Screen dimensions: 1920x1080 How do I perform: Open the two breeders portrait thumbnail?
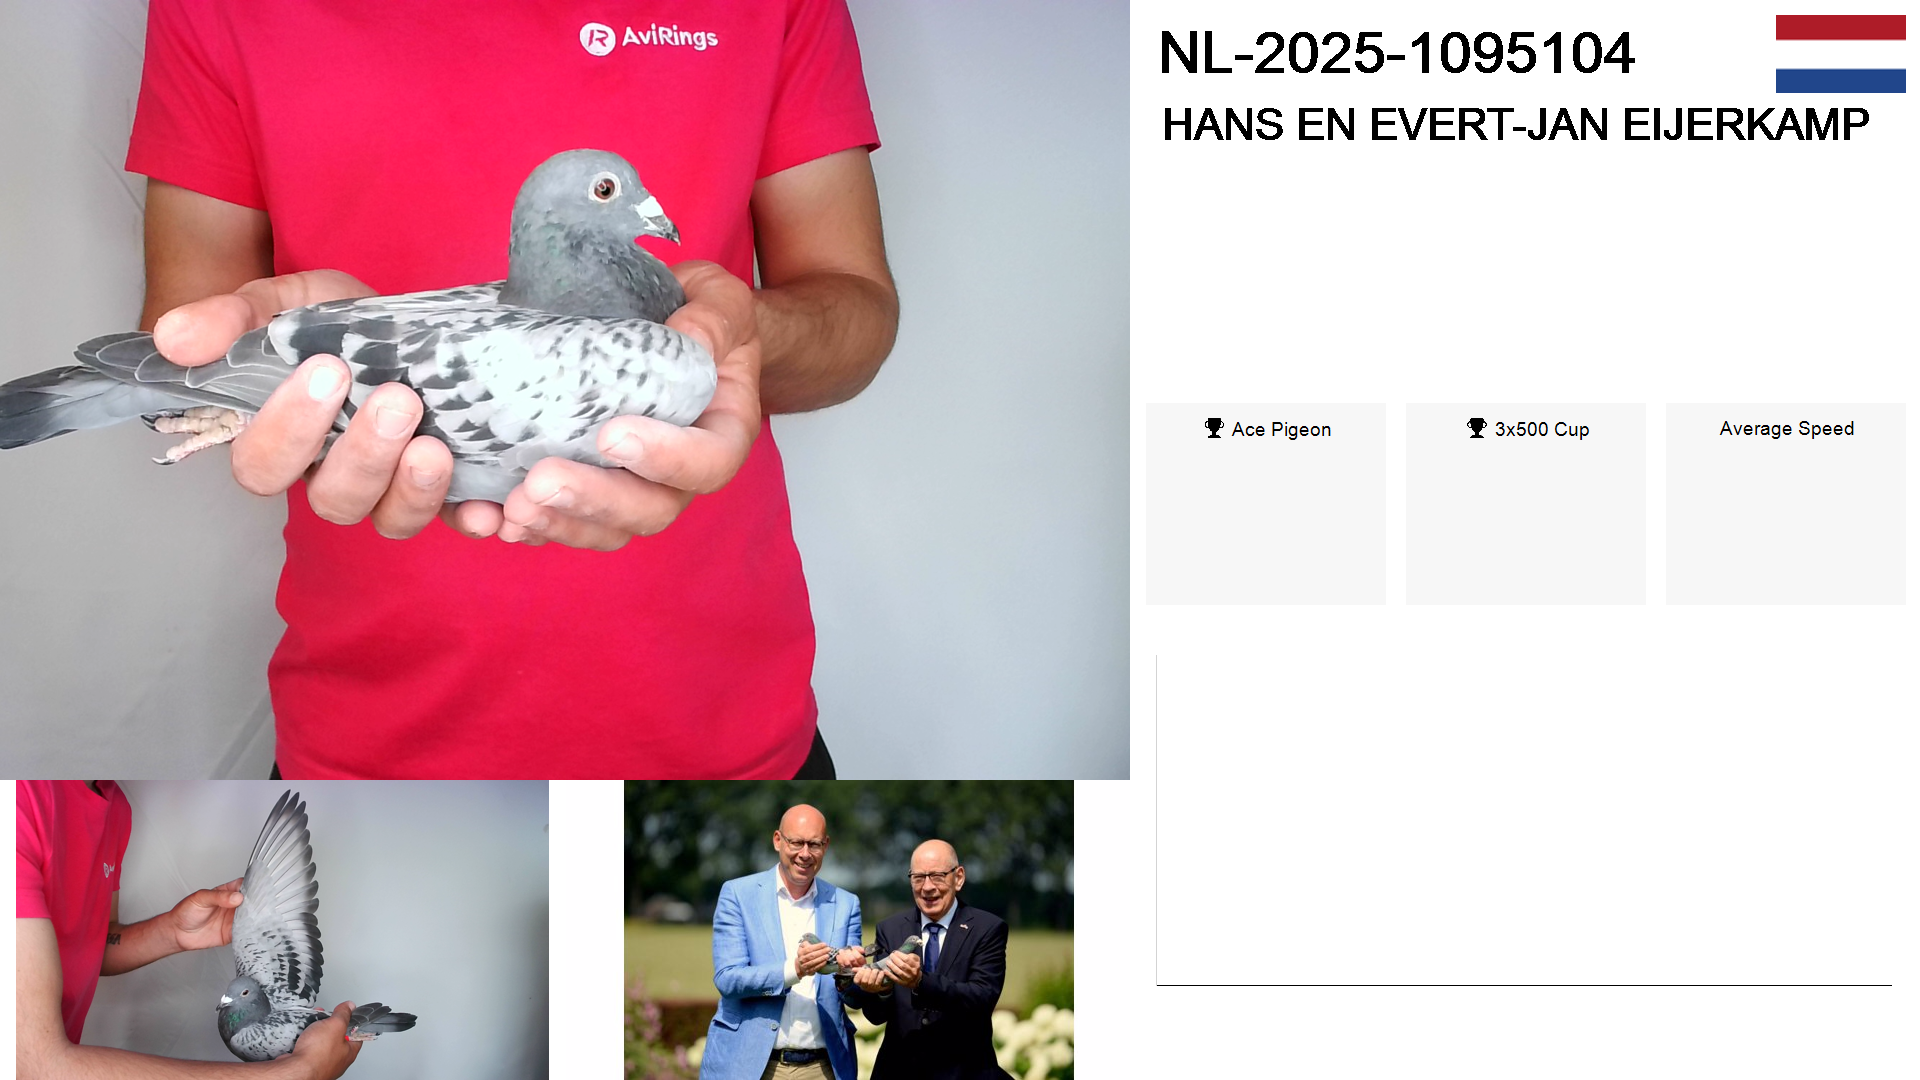[849, 930]
